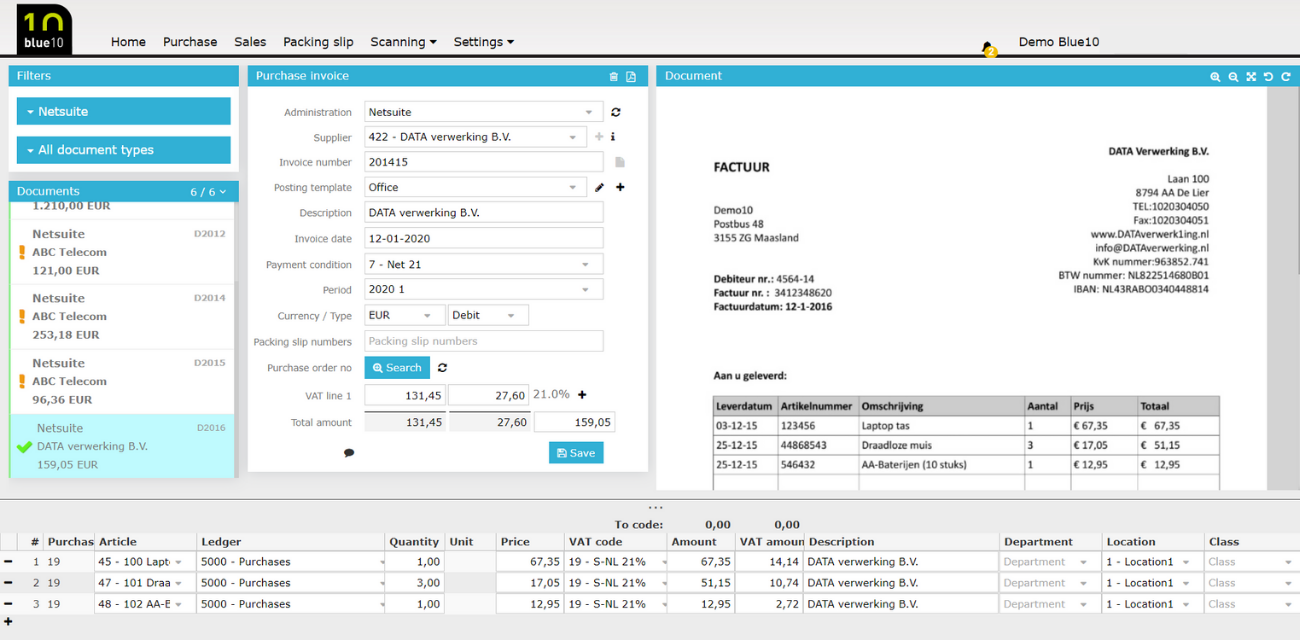
Task: Add a new invoice line below the table
Action: click(8, 622)
